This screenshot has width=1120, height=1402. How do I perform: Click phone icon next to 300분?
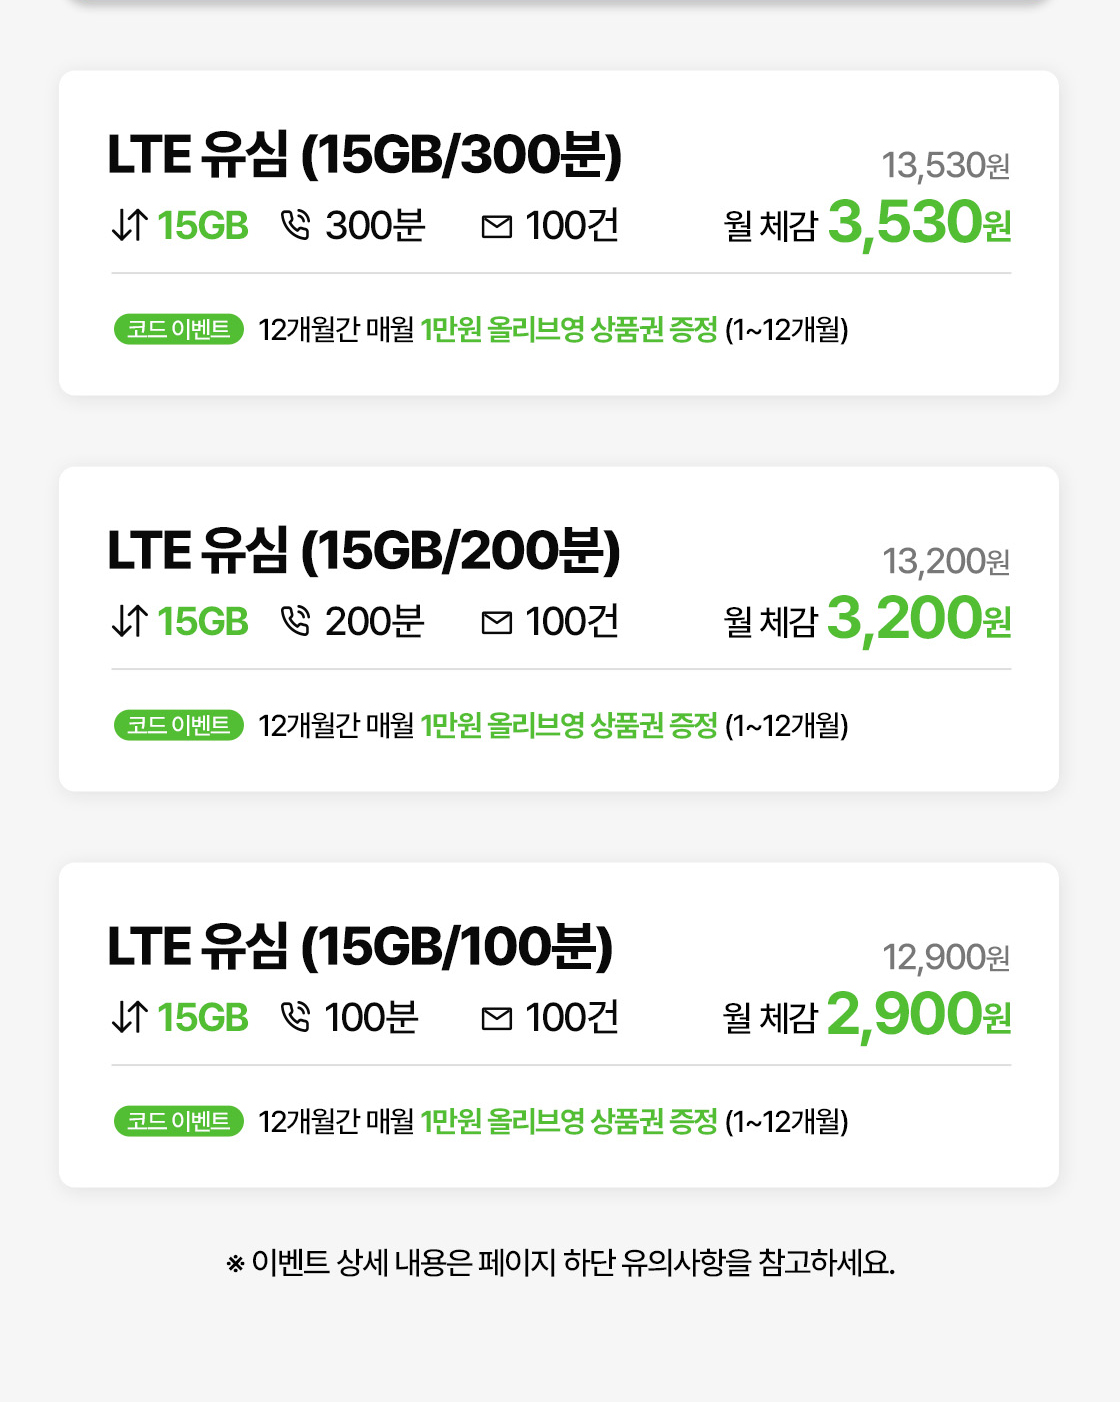[x=296, y=226]
